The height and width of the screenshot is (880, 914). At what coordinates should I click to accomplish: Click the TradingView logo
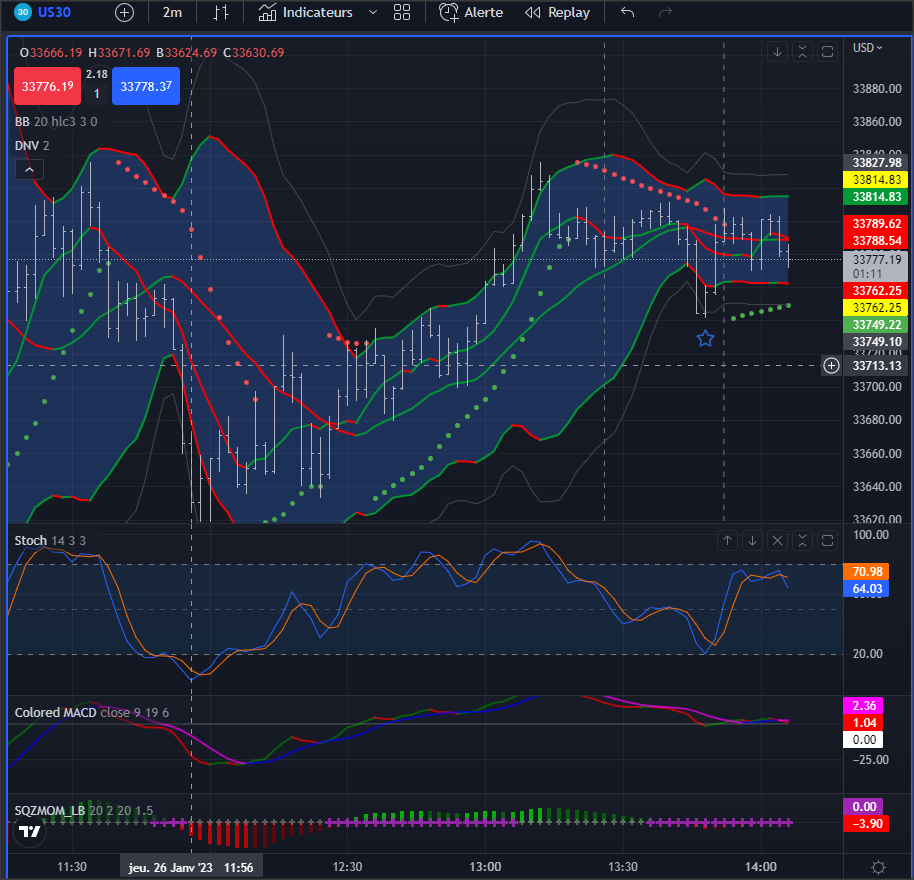[x=30, y=831]
